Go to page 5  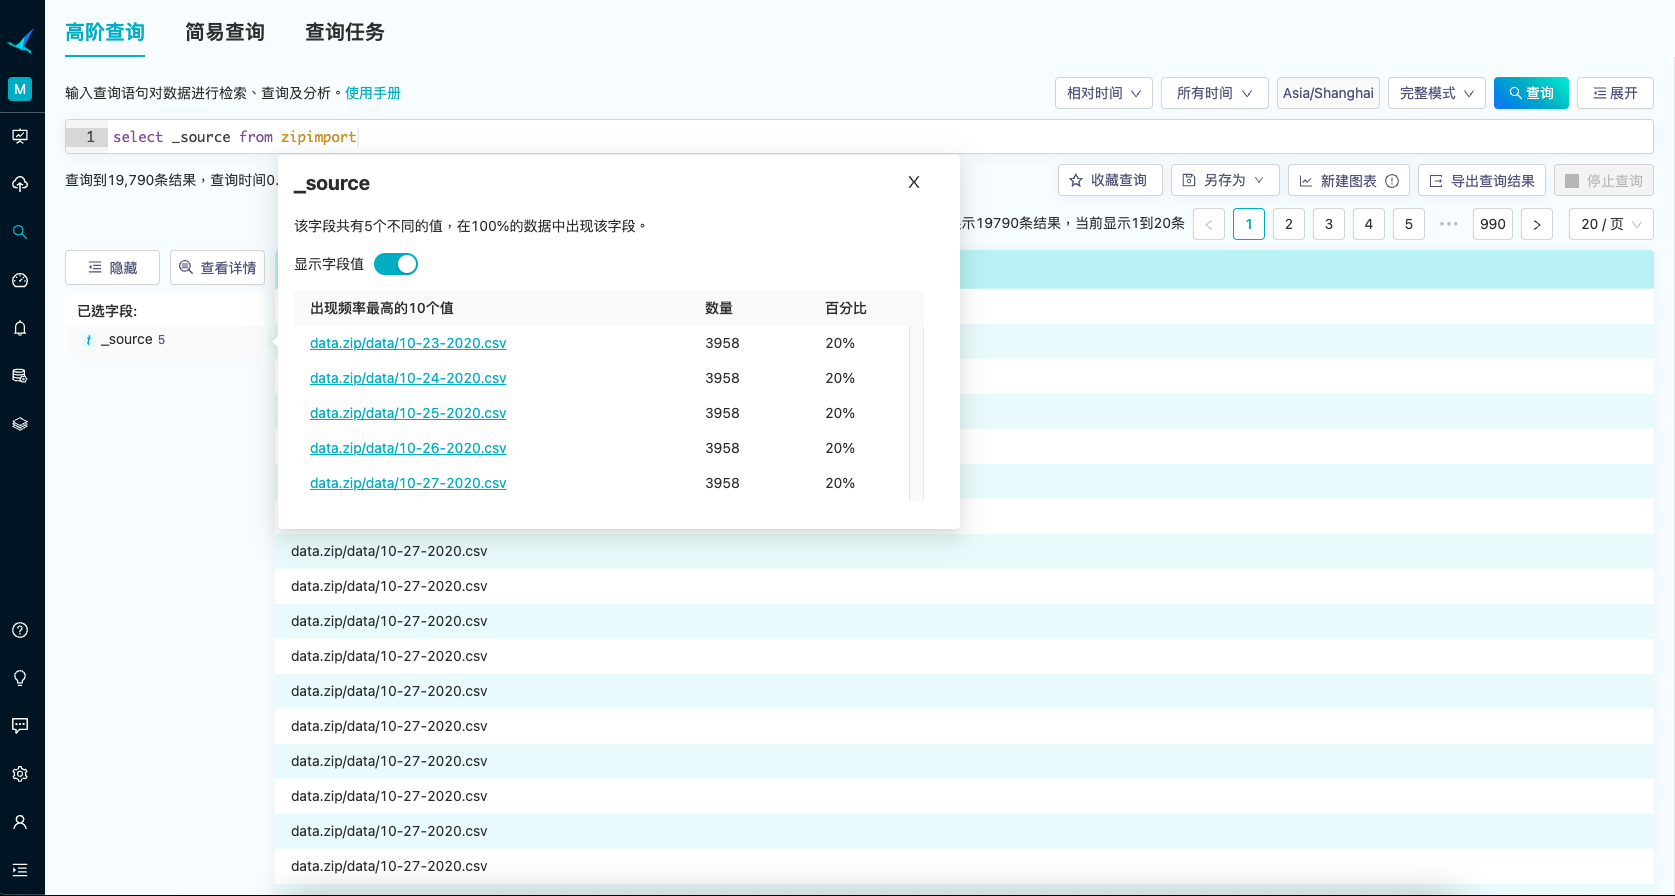1409,224
